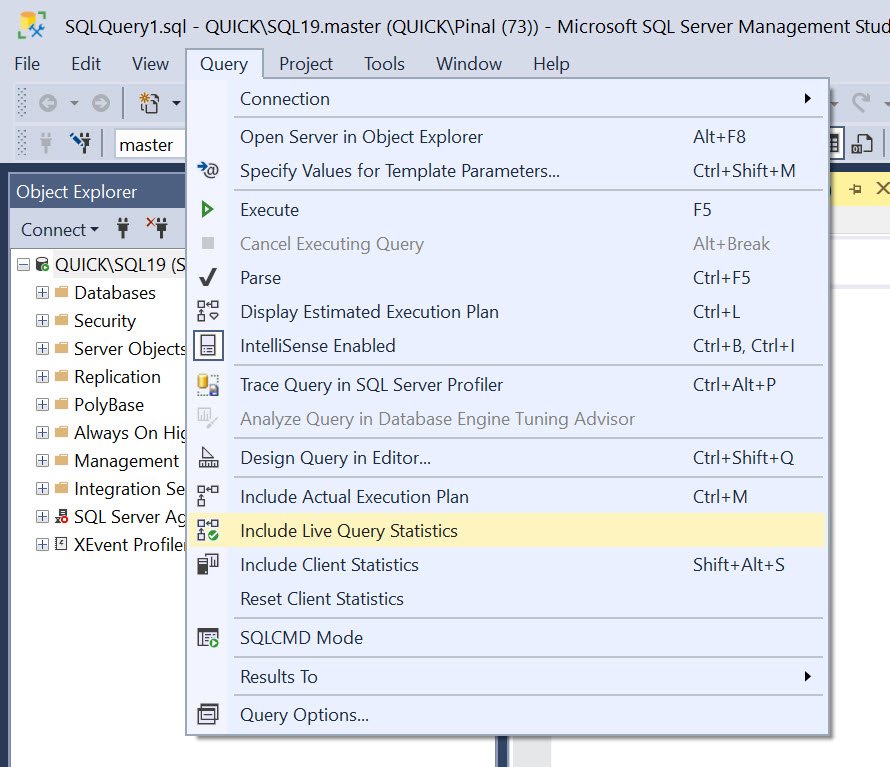Click the grey connect plug toolbar icon
Viewport: 890px width, 767px height.
46,142
